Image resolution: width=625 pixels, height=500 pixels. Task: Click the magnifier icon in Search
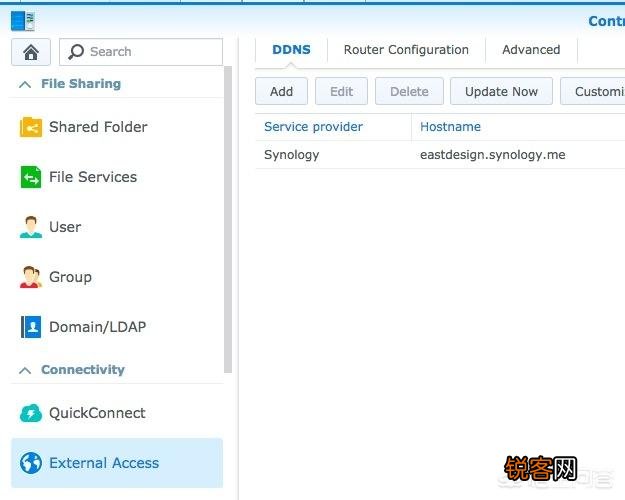click(x=76, y=52)
